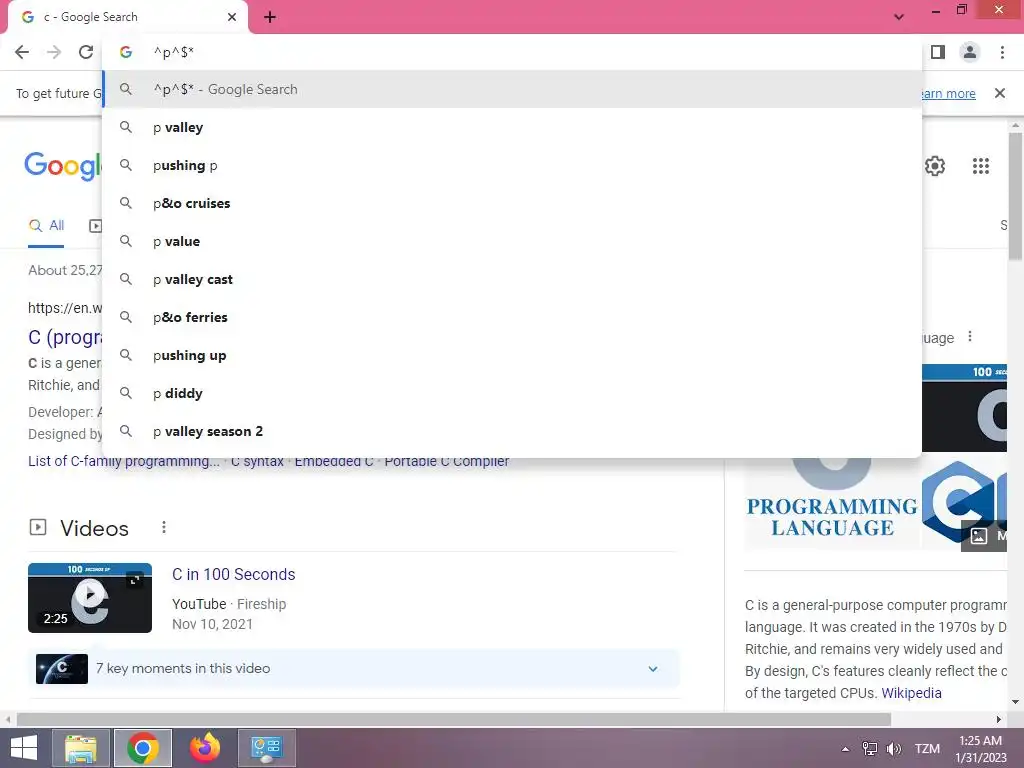The image size is (1024, 768).
Task: Open the tab search dropdown arrow
Action: pyautogui.click(x=899, y=17)
